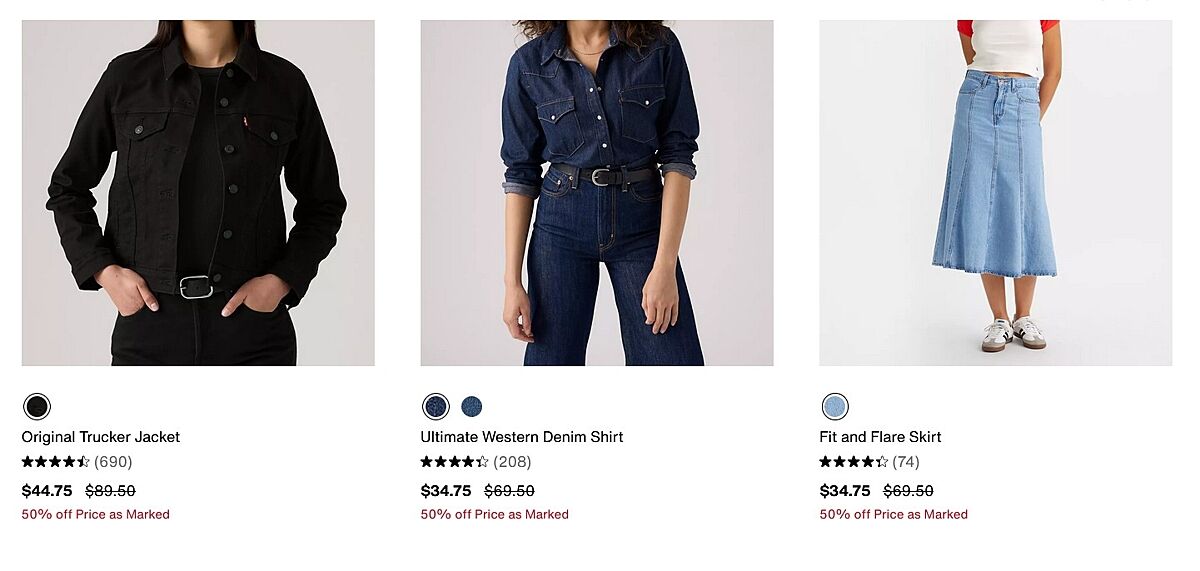The width and height of the screenshot is (1200, 571).
Task: Open the Original Trucker Jacket product image
Action: pyautogui.click(x=198, y=193)
